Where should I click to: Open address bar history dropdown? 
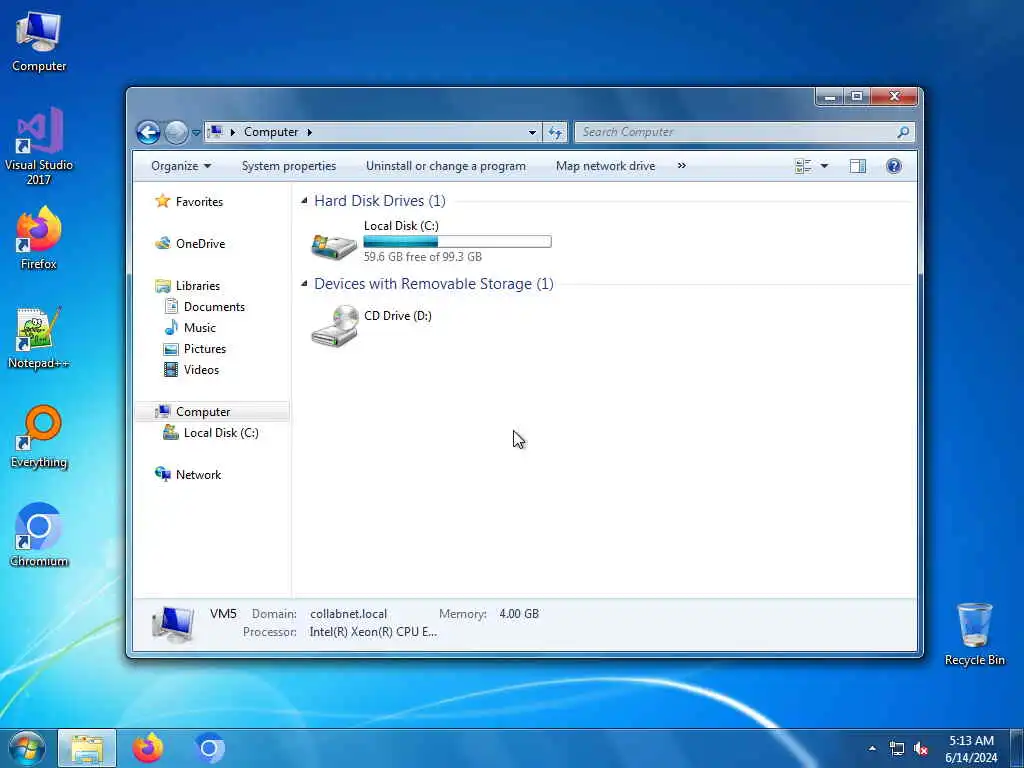[532, 133]
